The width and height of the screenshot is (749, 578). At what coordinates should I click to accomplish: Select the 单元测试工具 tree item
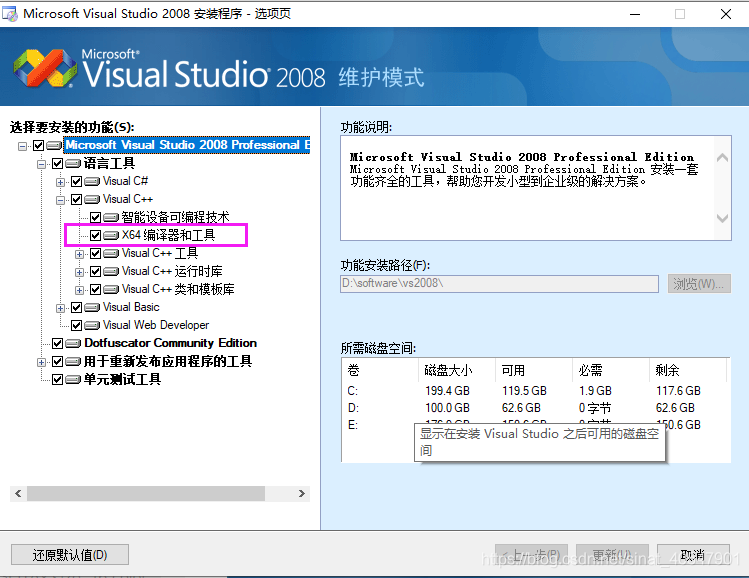pyautogui.click(x=122, y=379)
